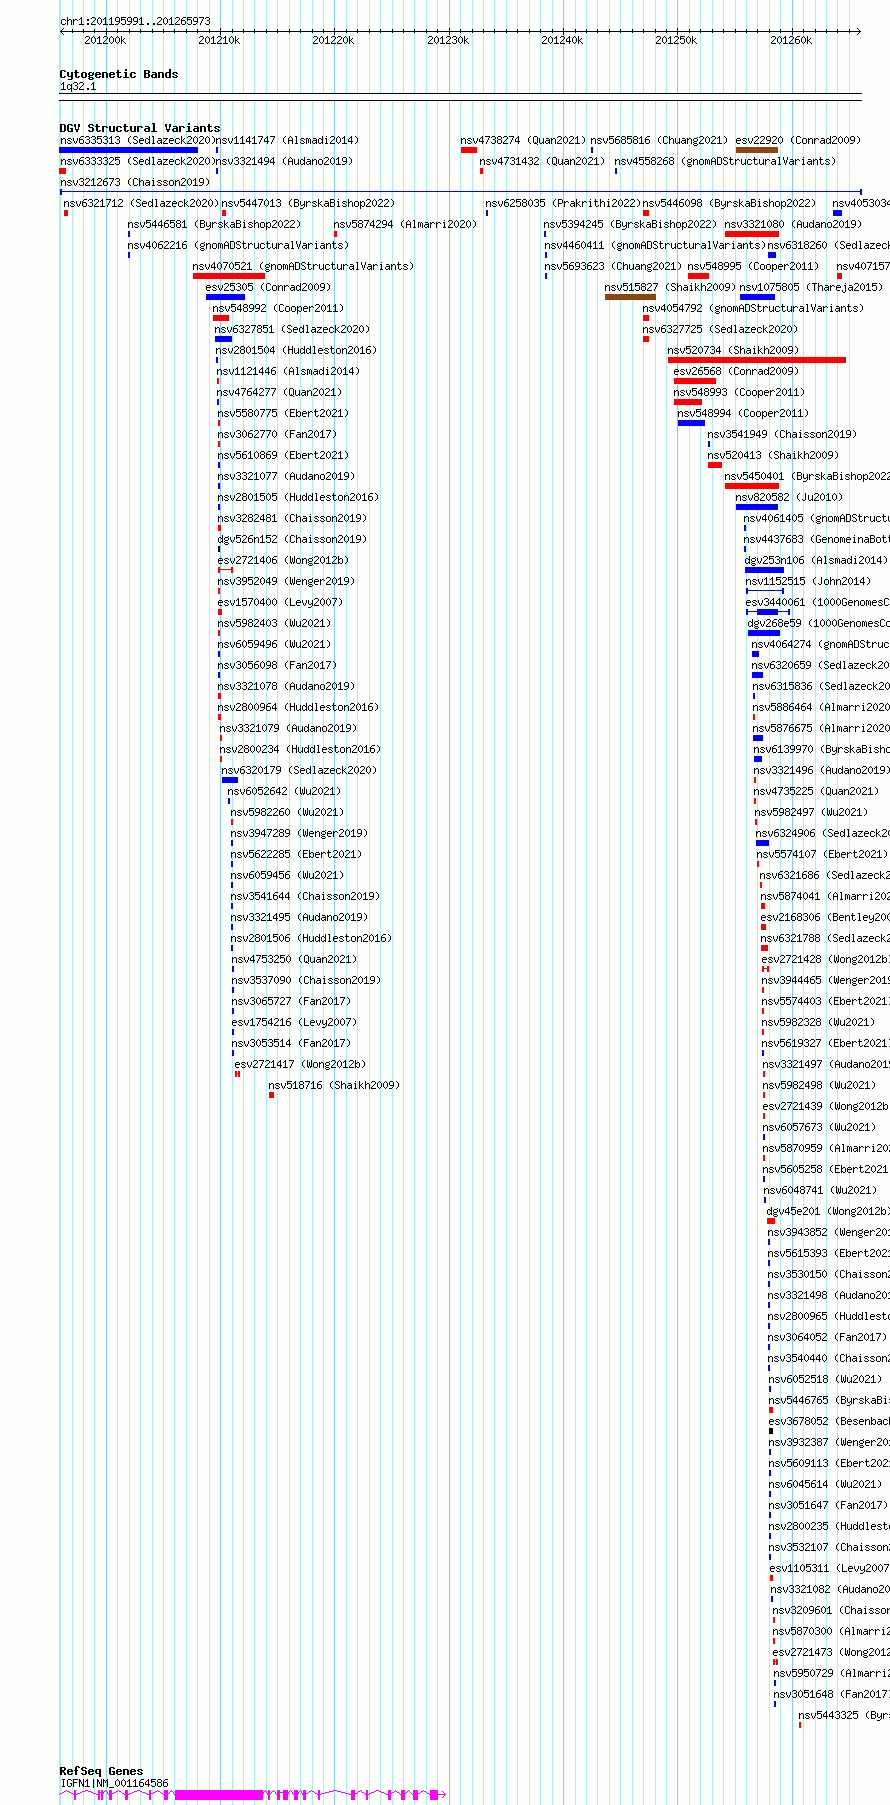Open variant nsv6333325 (Sedlazeck2020)
This screenshot has height=1805, width=890.
pos(137,161)
